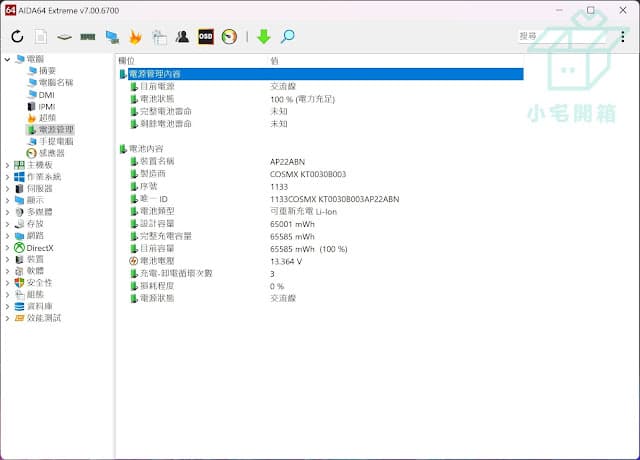The height and width of the screenshot is (460, 640).
Task: Click the 值 column header
Action: click(x=274, y=61)
